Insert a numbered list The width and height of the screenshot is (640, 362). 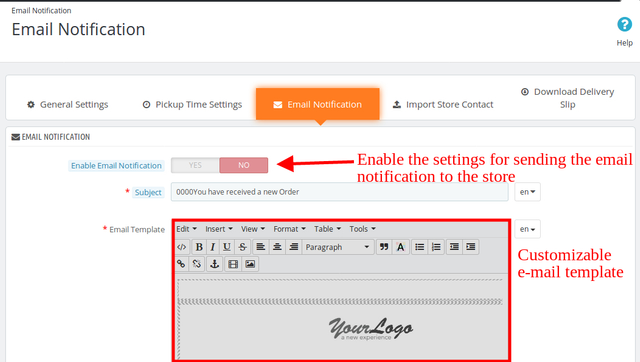[436, 247]
